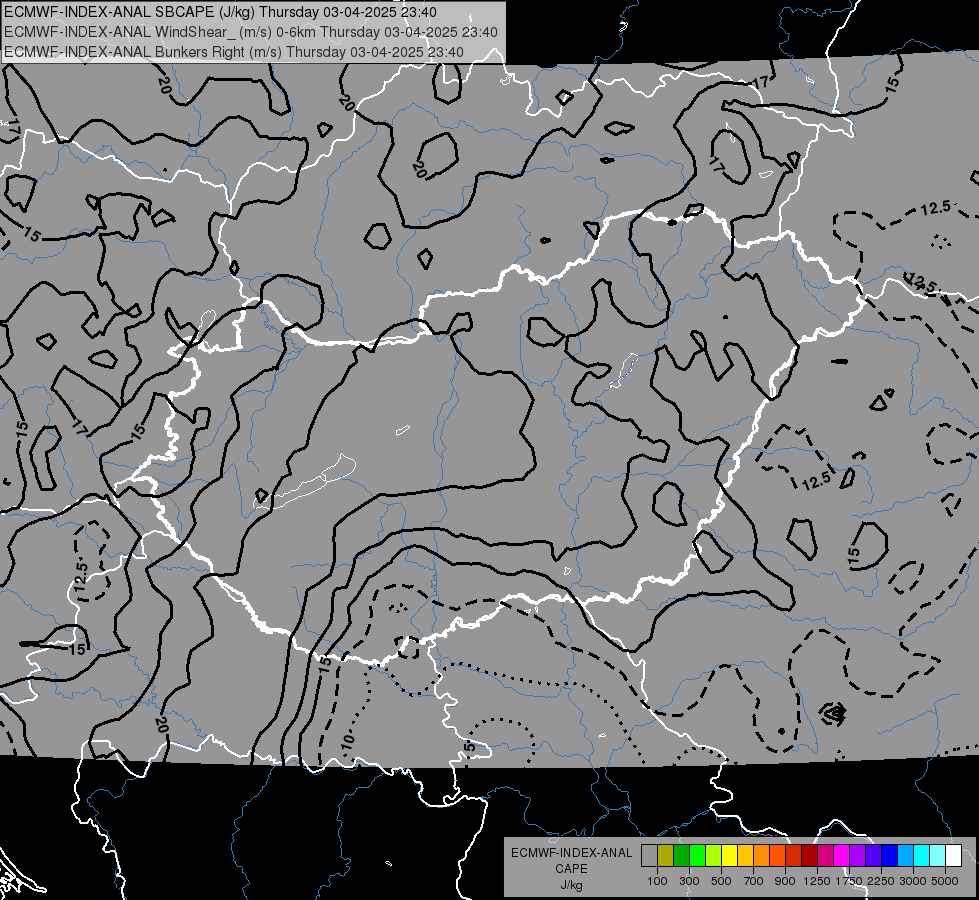Click the orange-red swatch left of 900
This screenshot has height=900, width=979.
point(777,856)
